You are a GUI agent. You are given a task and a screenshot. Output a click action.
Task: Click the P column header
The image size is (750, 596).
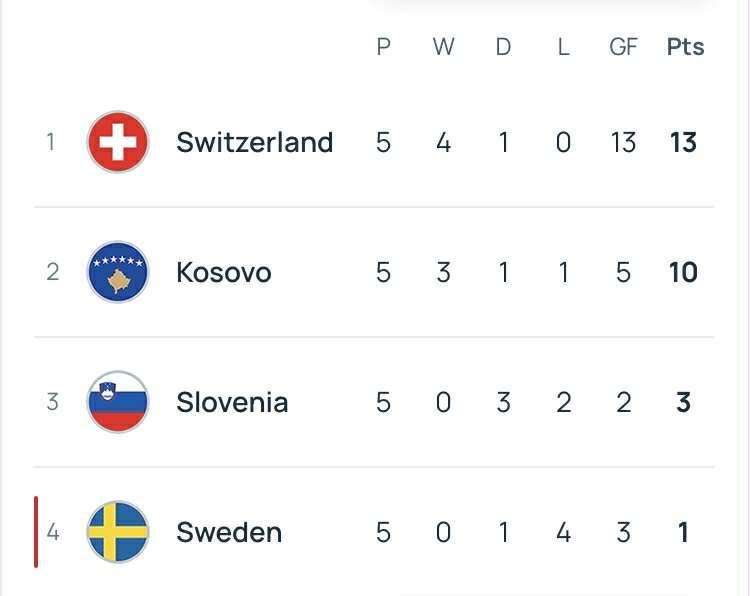click(x=383, y=47)
